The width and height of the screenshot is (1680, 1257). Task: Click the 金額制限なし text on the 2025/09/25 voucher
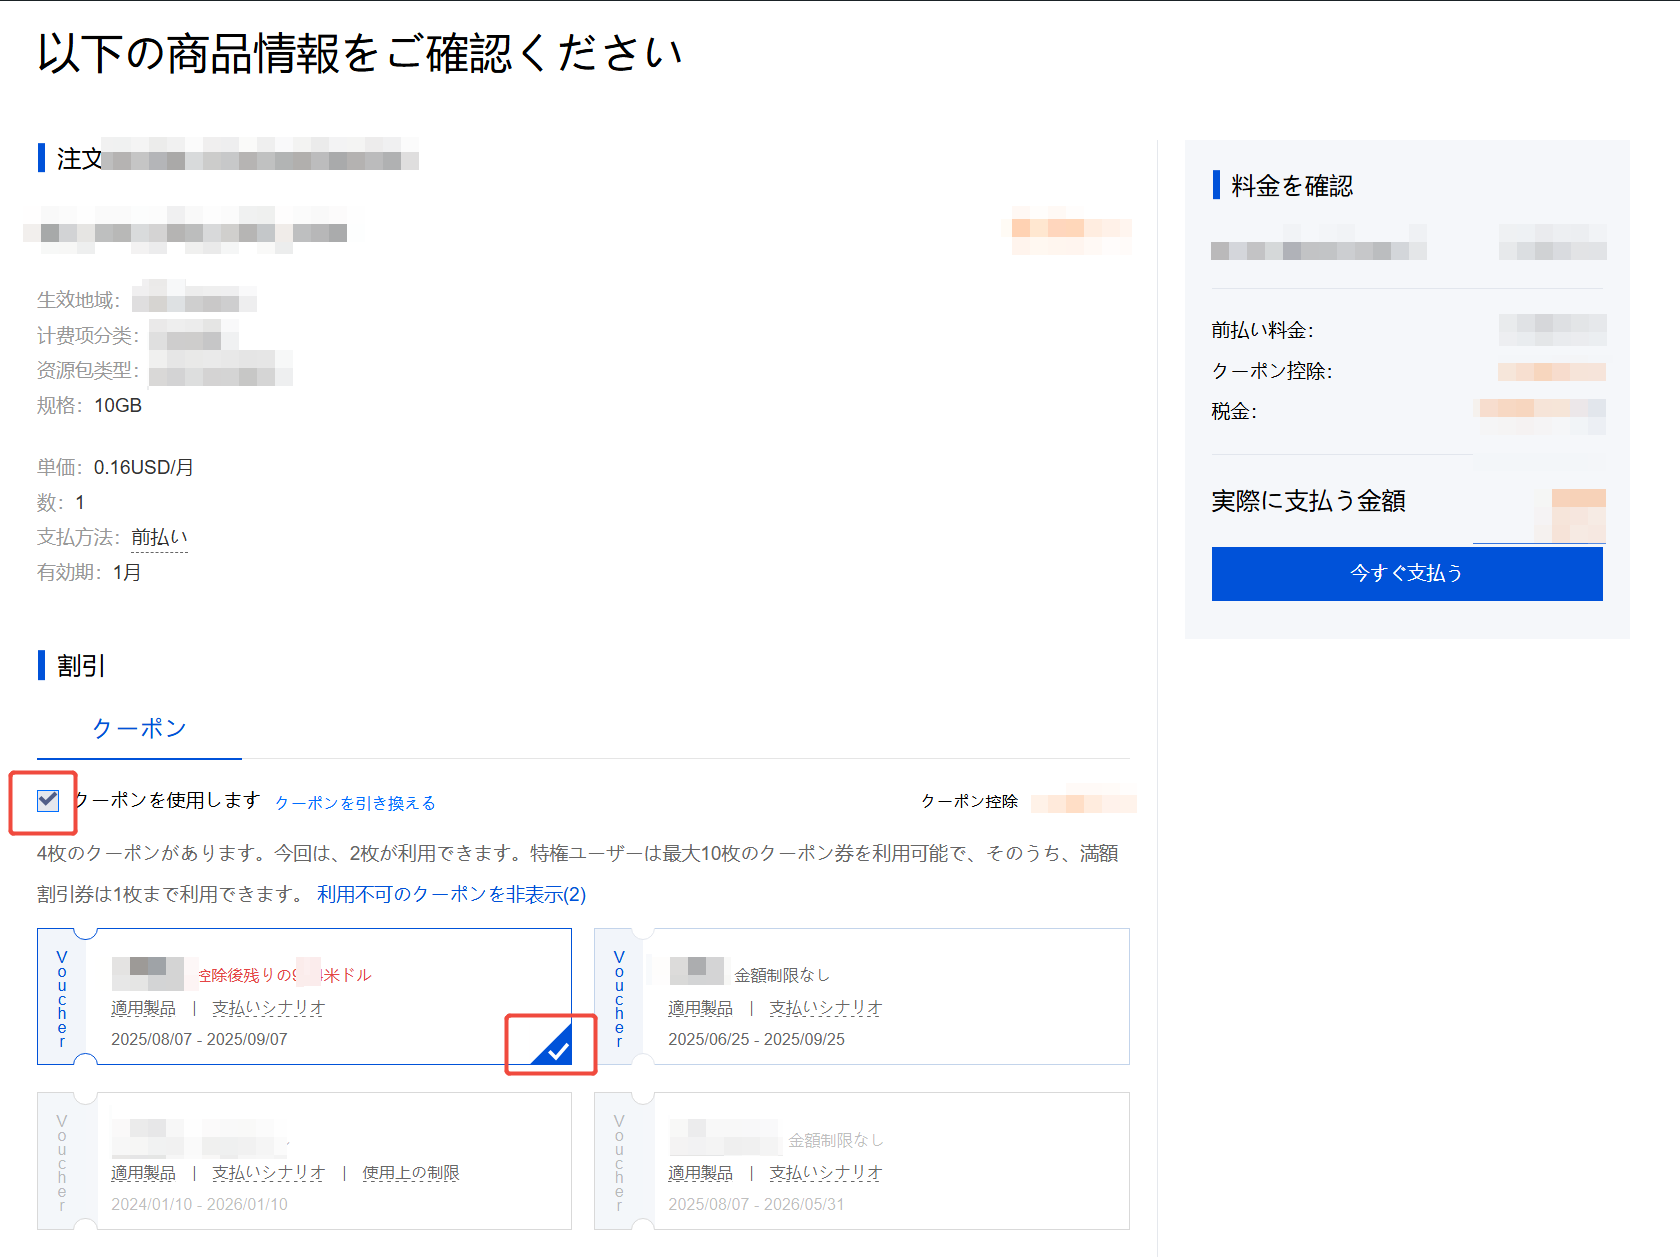click(x=782, y=975)
